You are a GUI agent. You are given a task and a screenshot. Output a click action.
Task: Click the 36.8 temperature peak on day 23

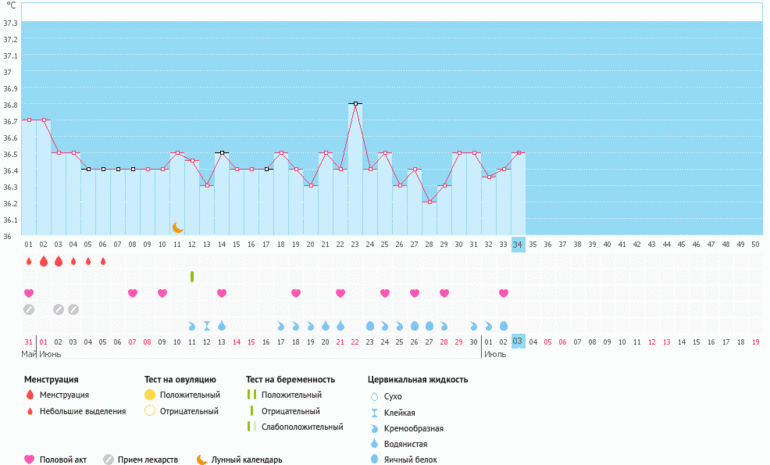(x=355, y=103)
